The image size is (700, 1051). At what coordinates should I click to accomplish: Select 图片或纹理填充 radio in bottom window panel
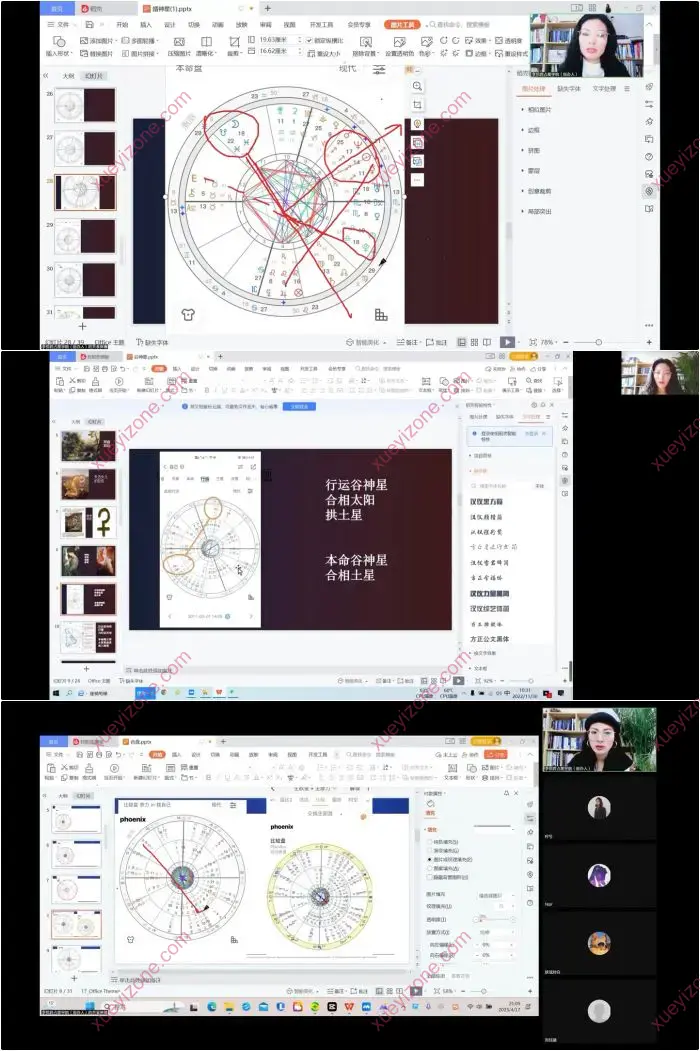click(x=430, y=859)
